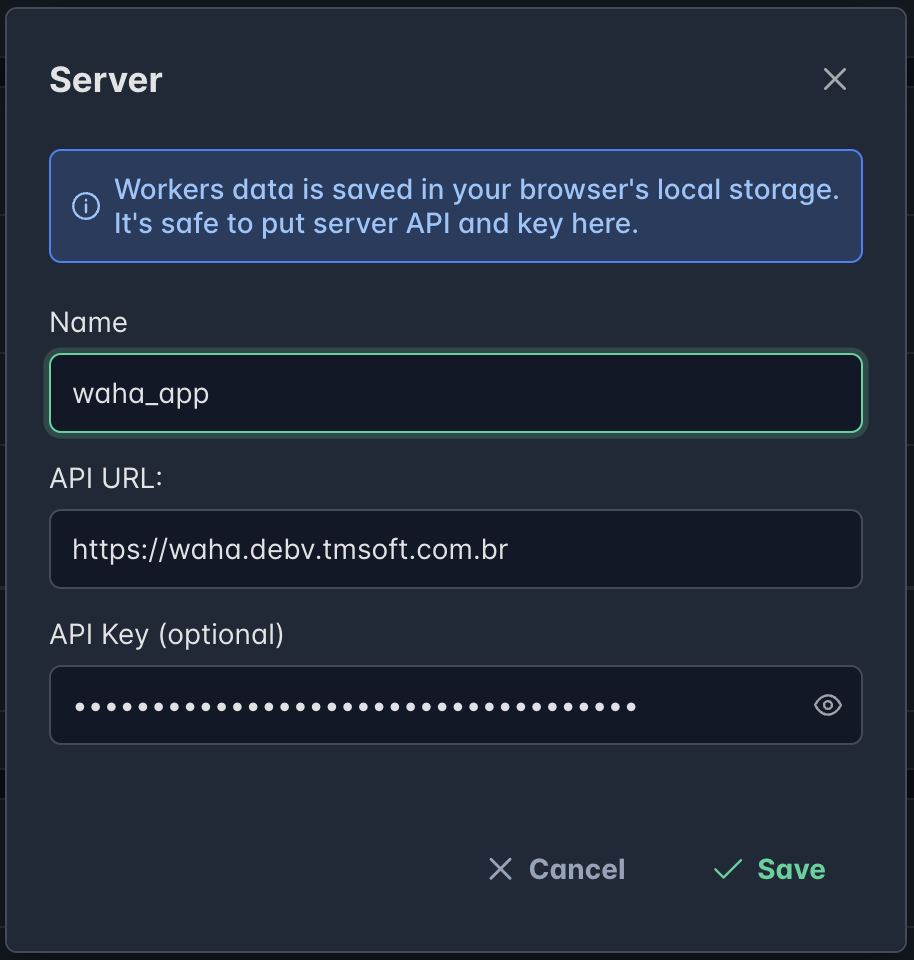Click the 'API URL:' label
914x960 pixels.
(106, 478)
